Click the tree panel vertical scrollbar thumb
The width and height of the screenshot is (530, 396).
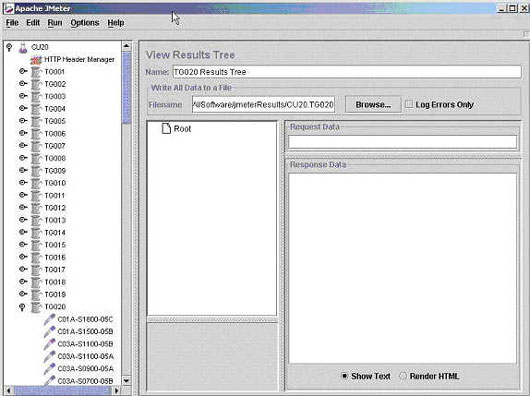pos(126,87)
